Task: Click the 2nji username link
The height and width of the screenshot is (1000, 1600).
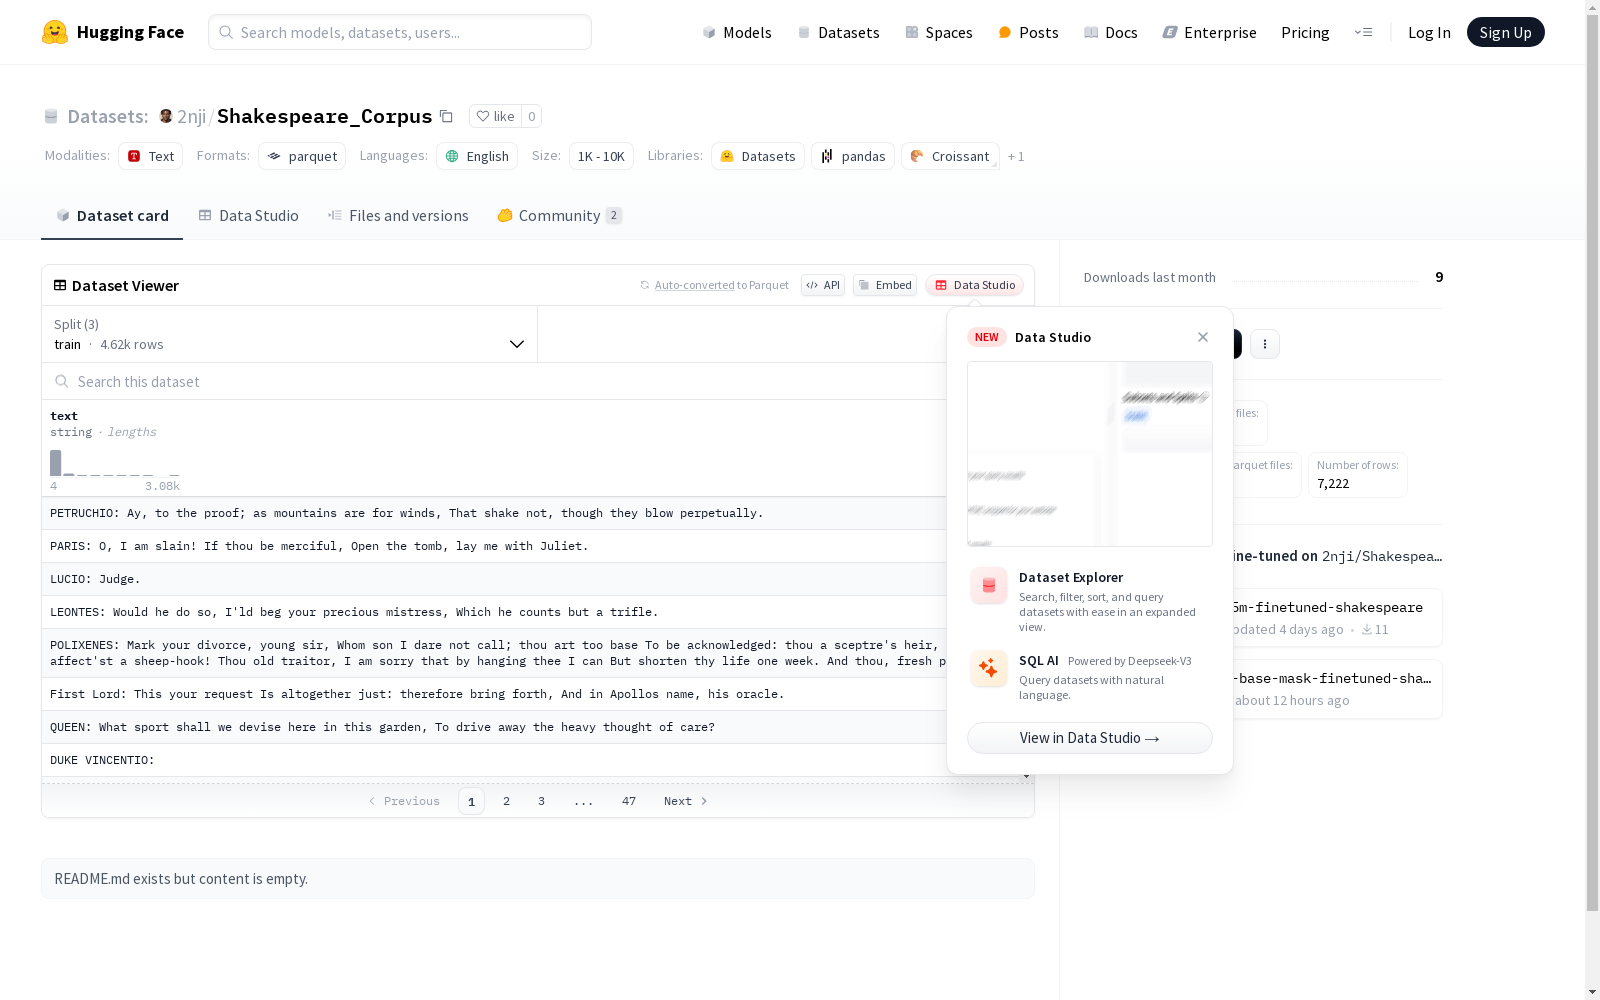Action: tap(192, 116)
